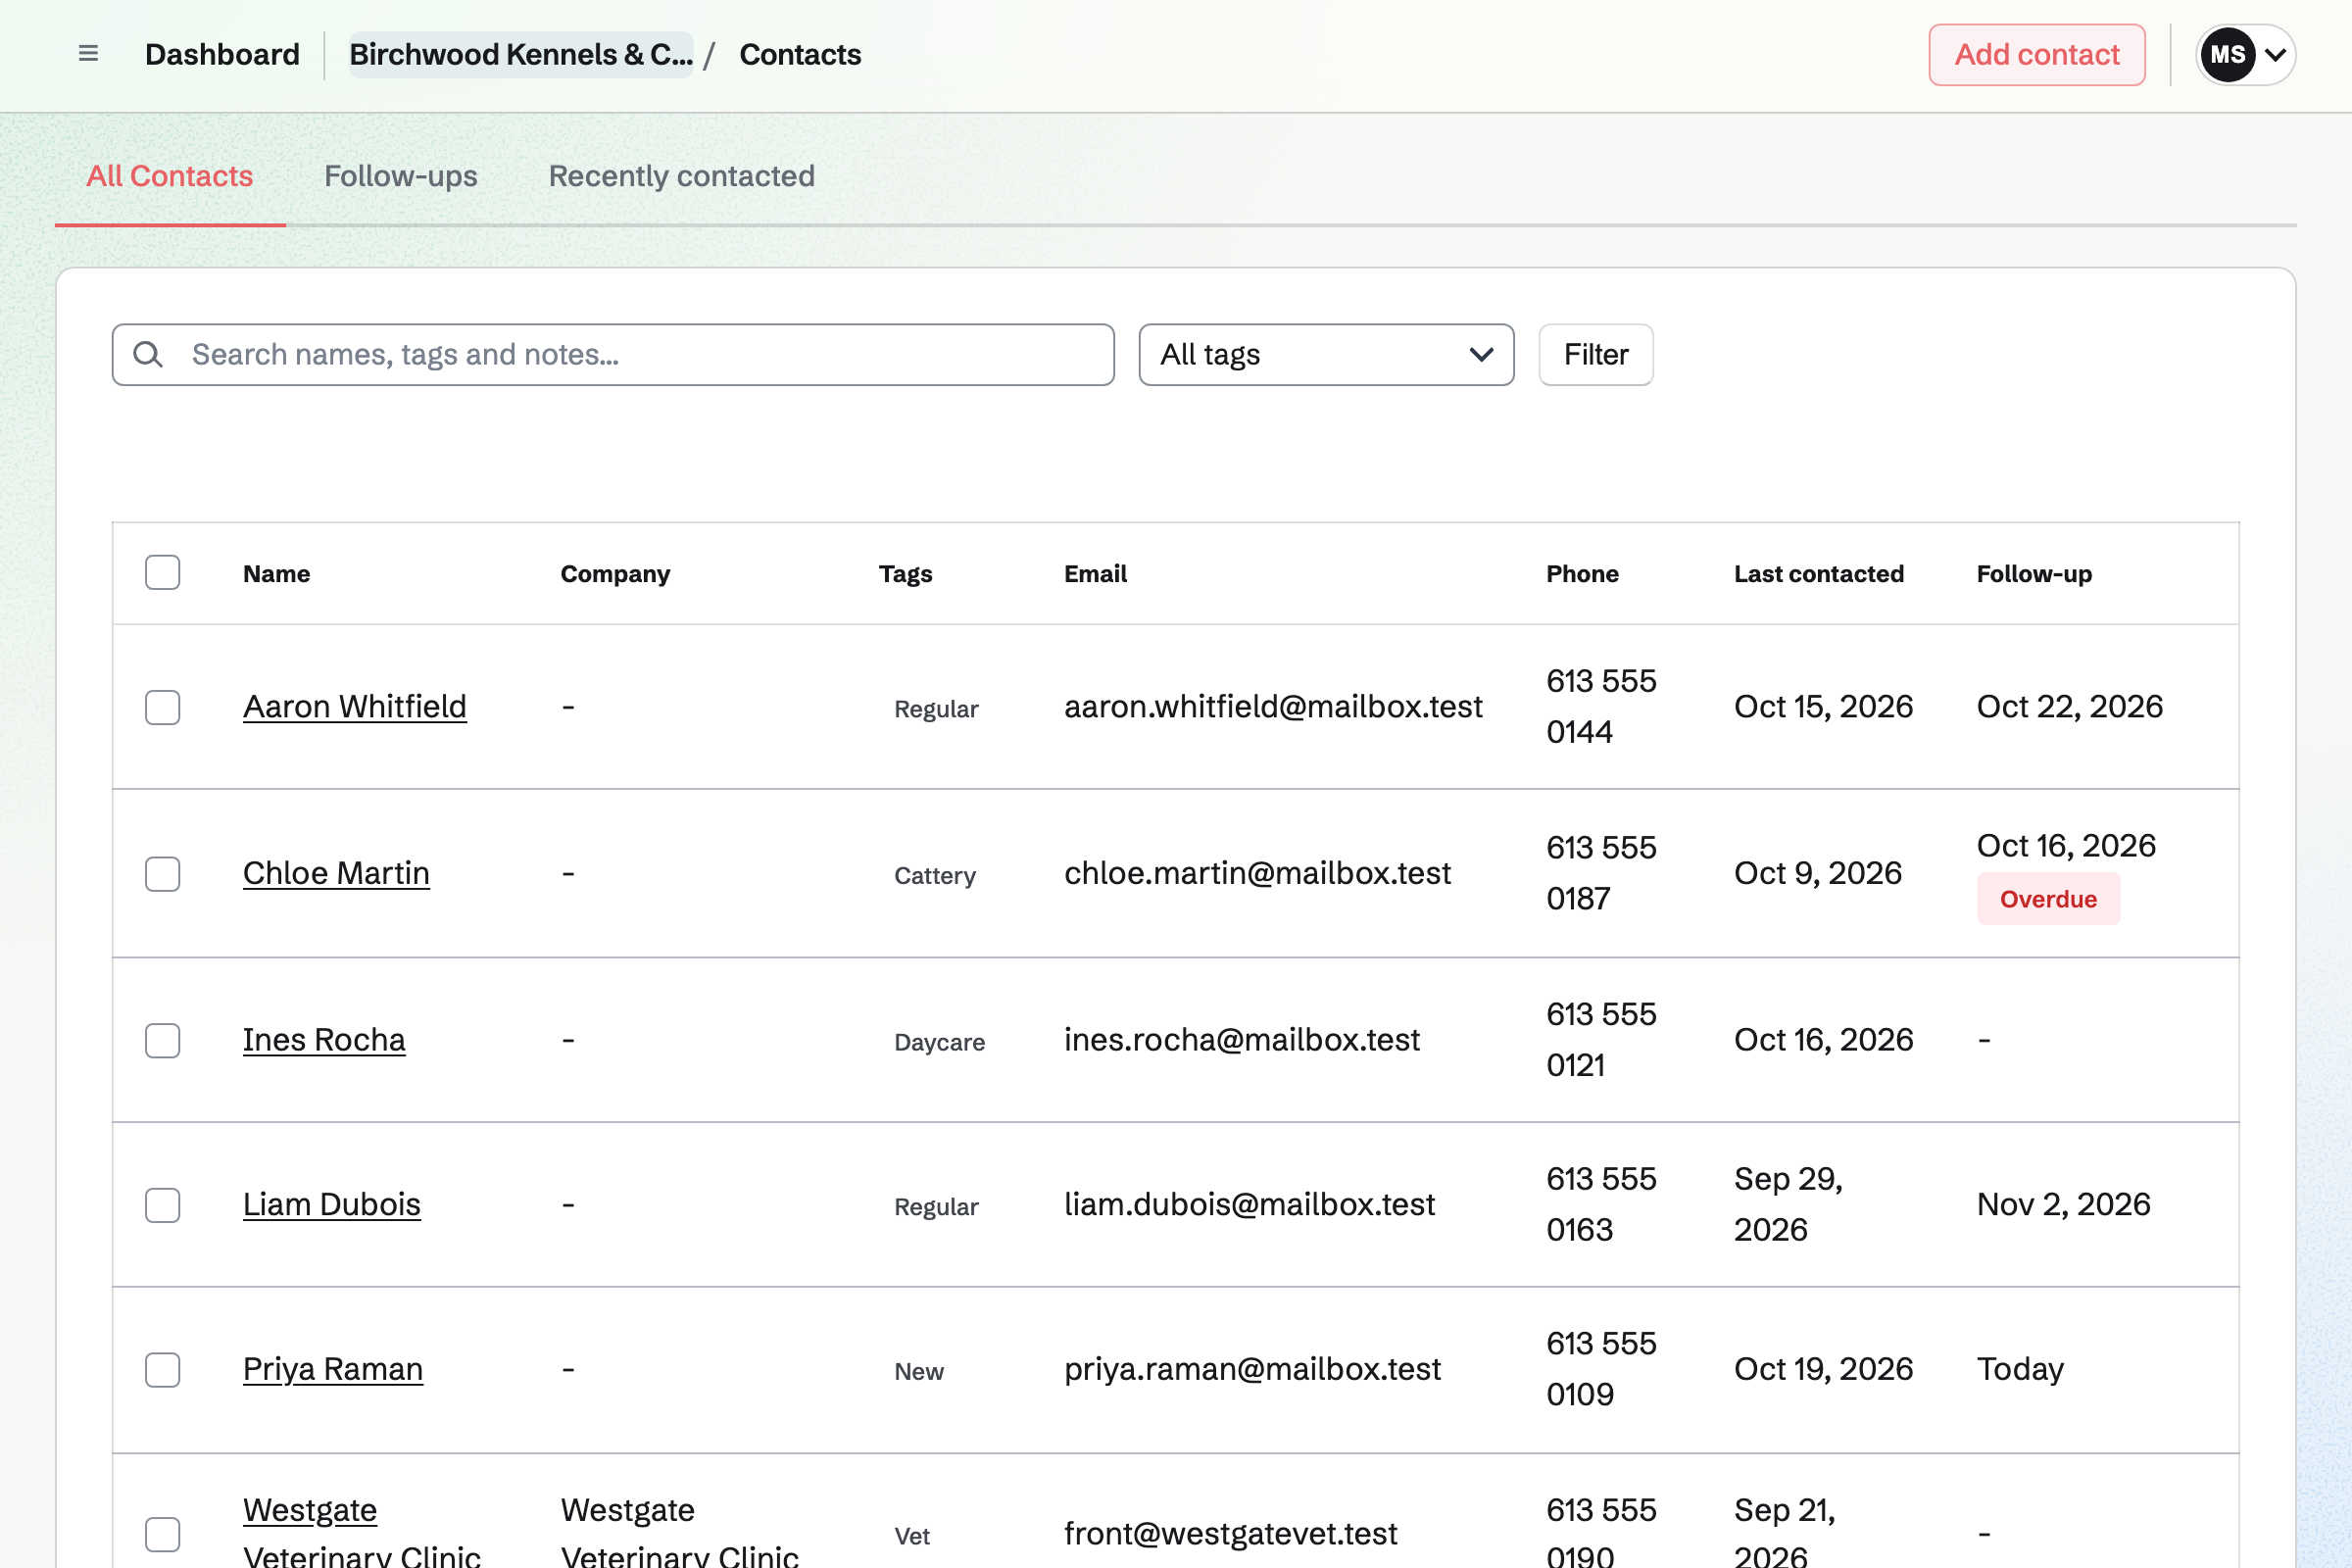Image resolution: width=2352 pixels, height=1568 pixels.
Task: Open the Birchwood Kennels breadcrumb
Action: coord(521,54)
